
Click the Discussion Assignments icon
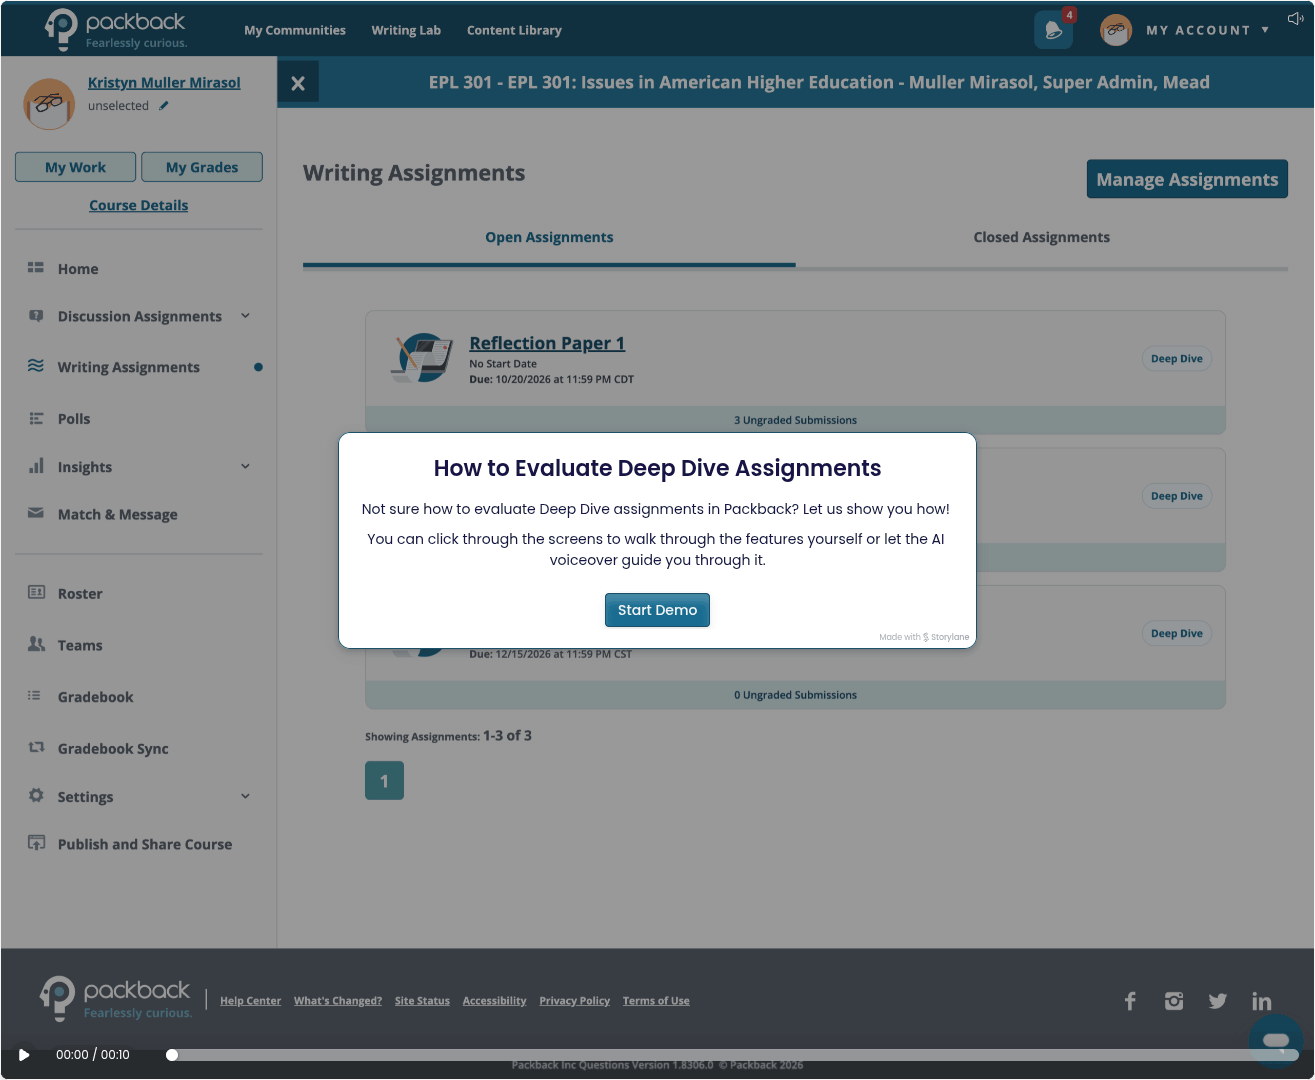36,316
